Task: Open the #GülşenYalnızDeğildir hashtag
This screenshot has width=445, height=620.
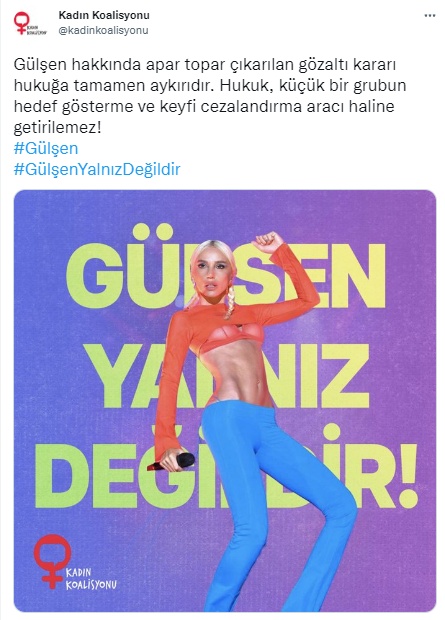Action: tap(97, 169)
